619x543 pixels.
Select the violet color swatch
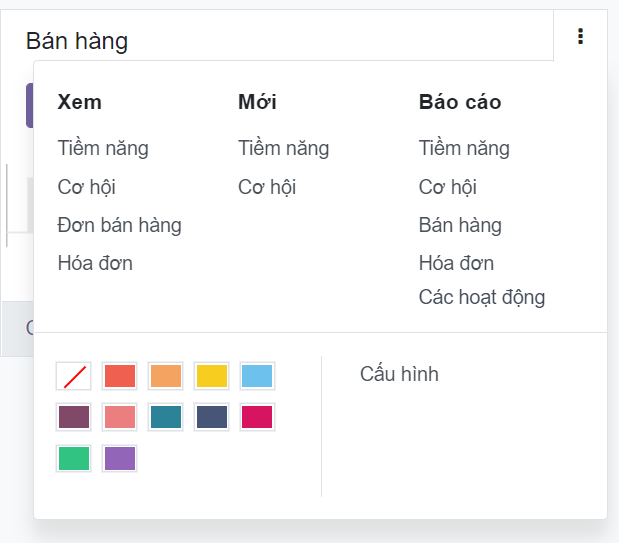[120, 458]
